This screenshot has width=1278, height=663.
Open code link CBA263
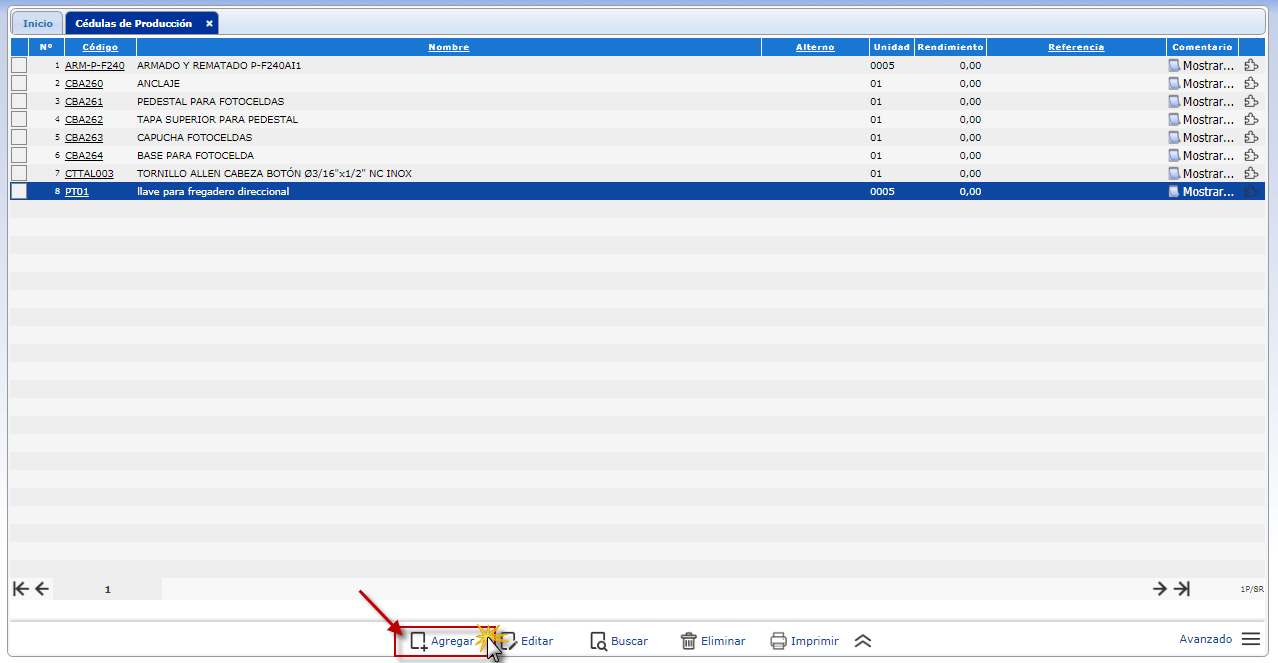coord(84,137)
